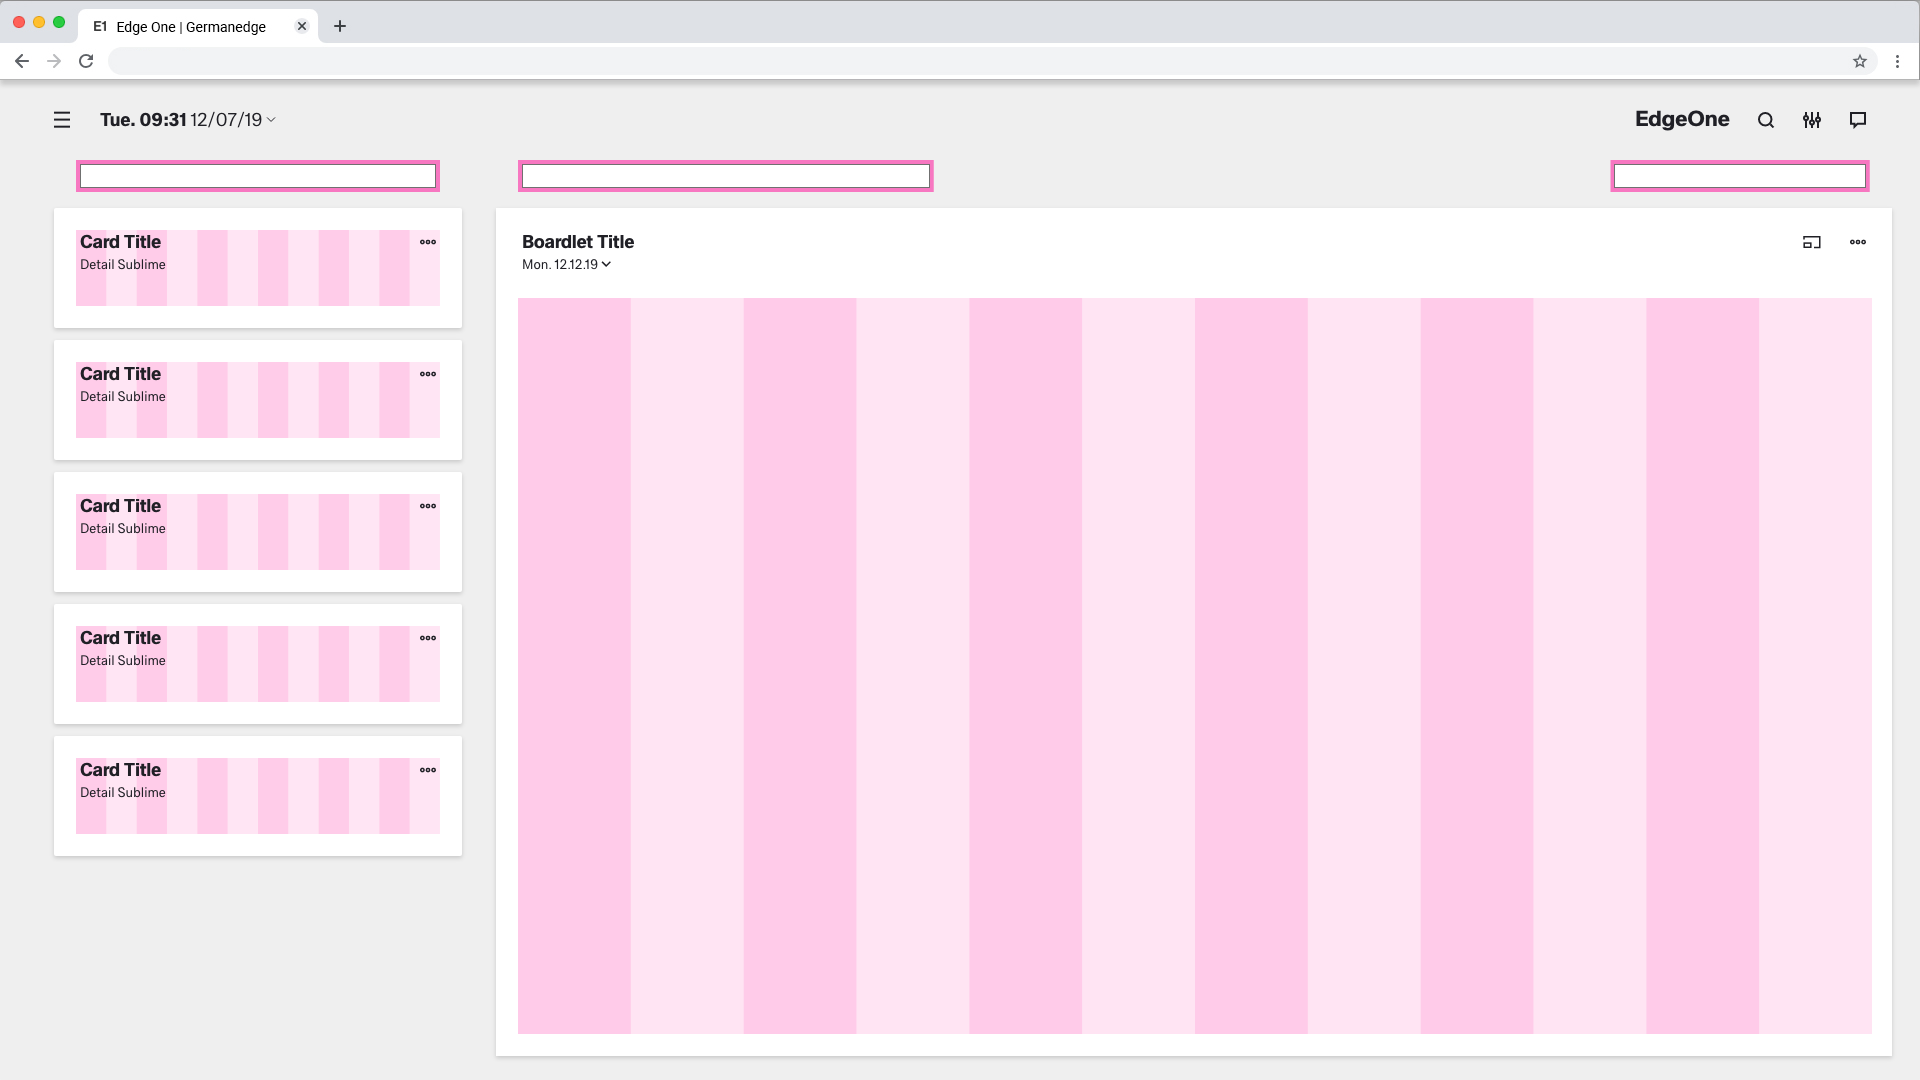1920x1080 pixels.
Task: Expand the Tue. 09:31 date dropdown
Action: 271,120
